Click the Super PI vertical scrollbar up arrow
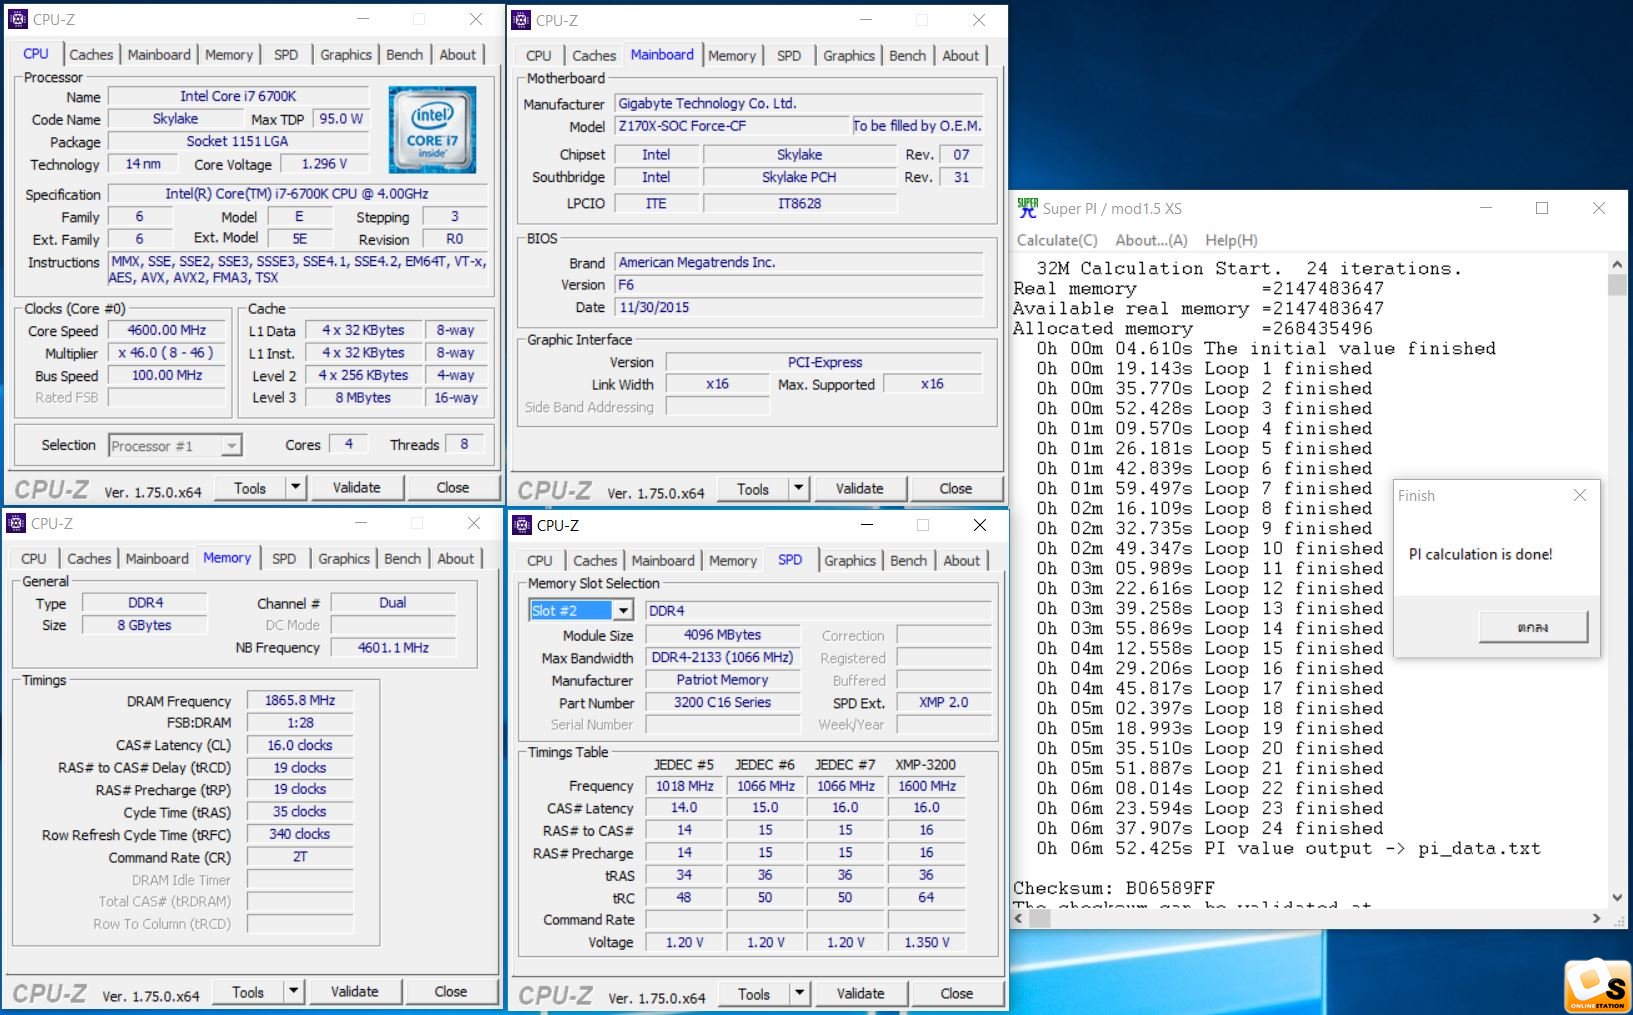This screenshot has height=1015, width=1633. click(1617, 264)
